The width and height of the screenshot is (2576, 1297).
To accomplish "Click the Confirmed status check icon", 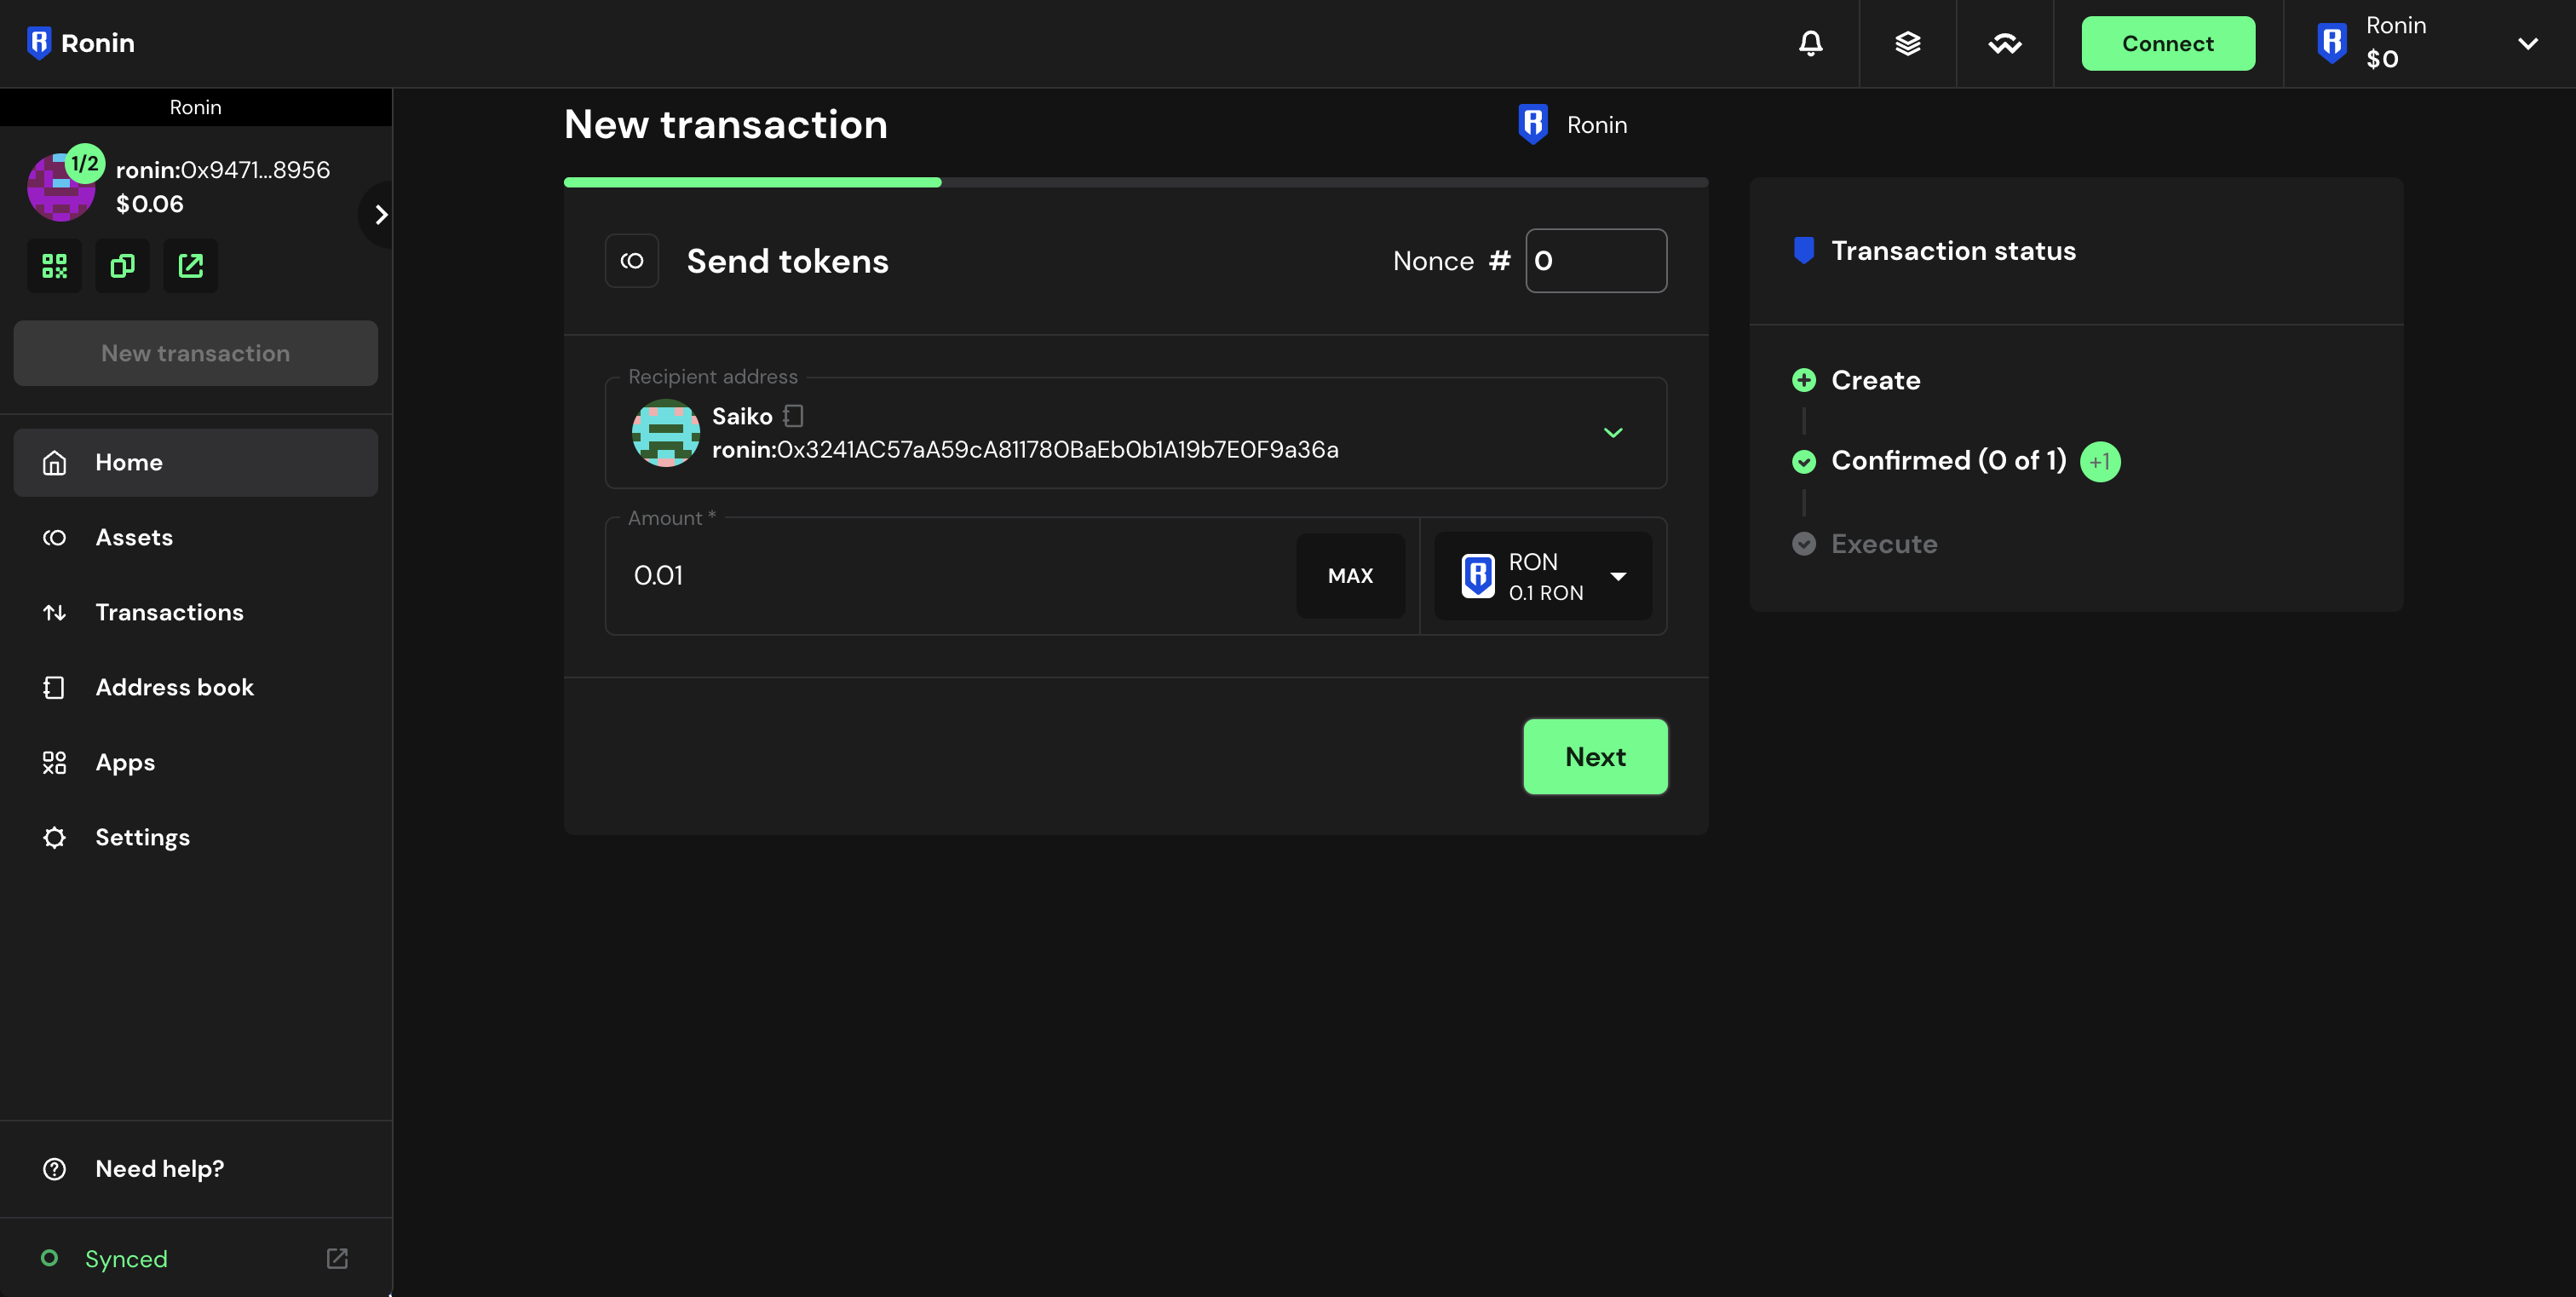I will [1804, 461].
